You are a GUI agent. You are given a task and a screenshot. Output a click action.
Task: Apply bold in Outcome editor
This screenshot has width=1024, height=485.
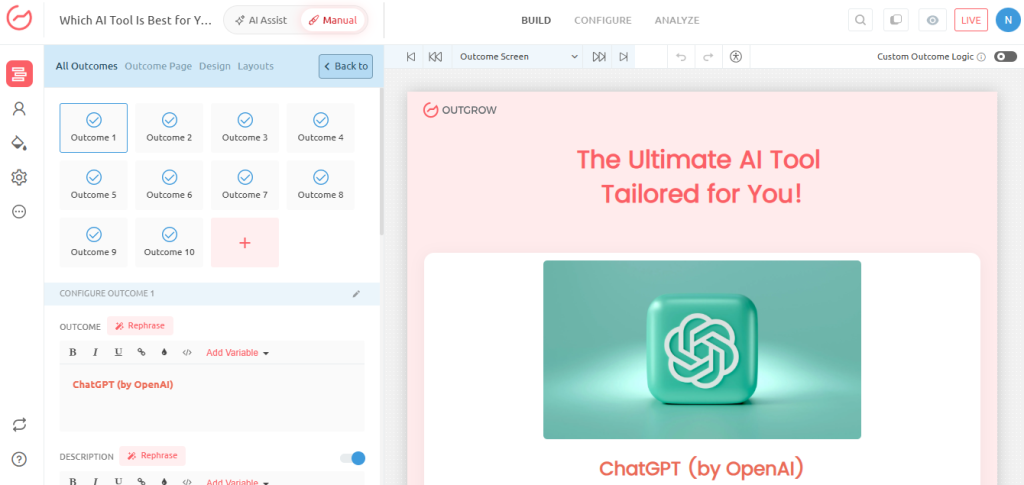[x=72, y=352]
